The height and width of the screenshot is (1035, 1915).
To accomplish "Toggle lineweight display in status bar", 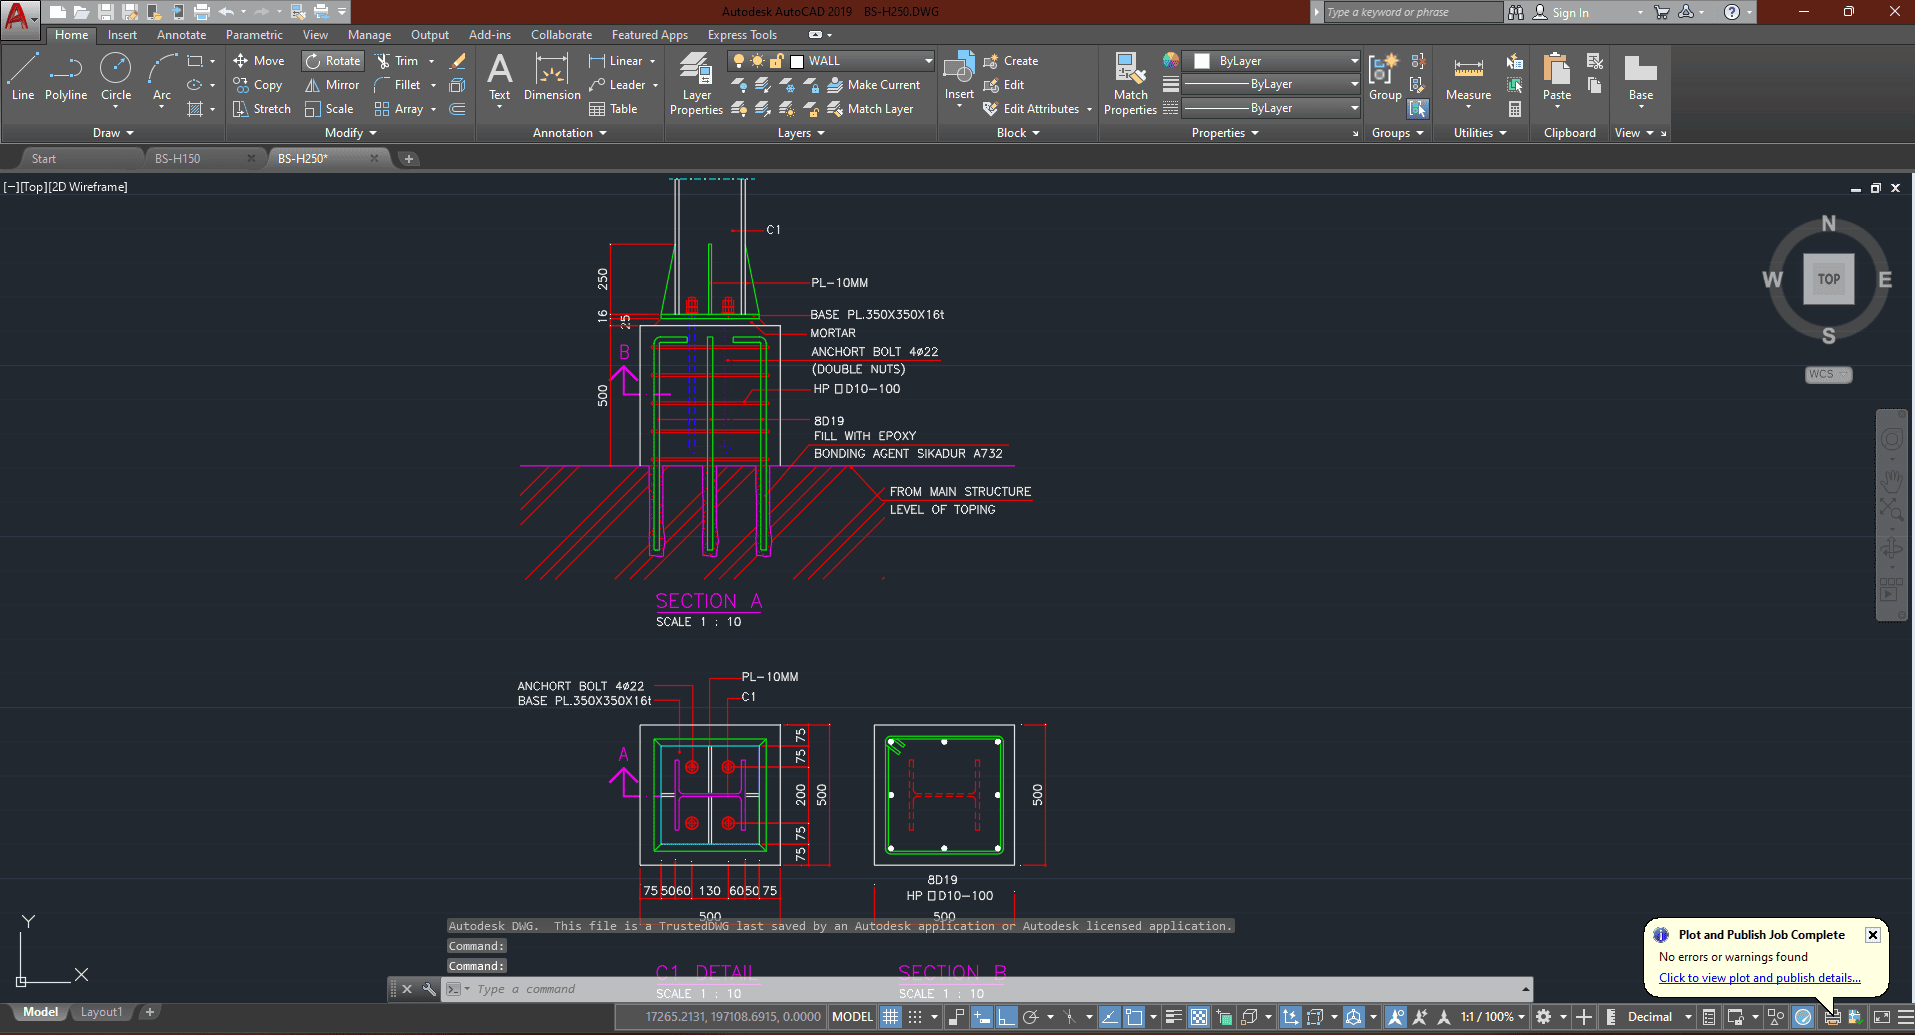I will pos(1173,1017).
